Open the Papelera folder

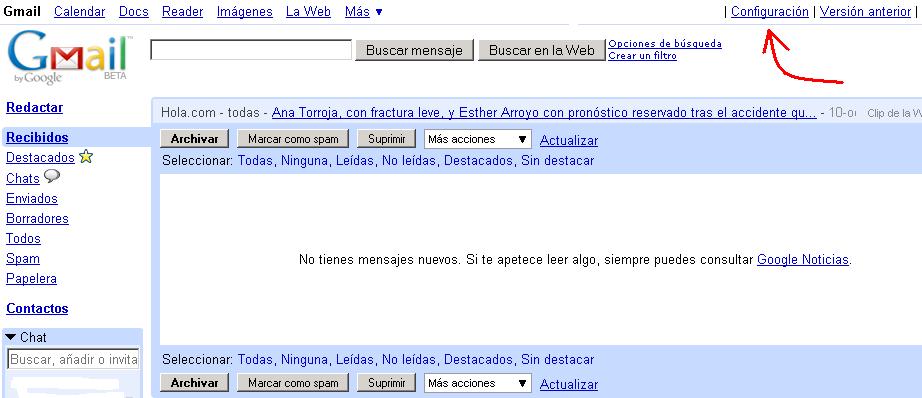click(x=31, y=278)
